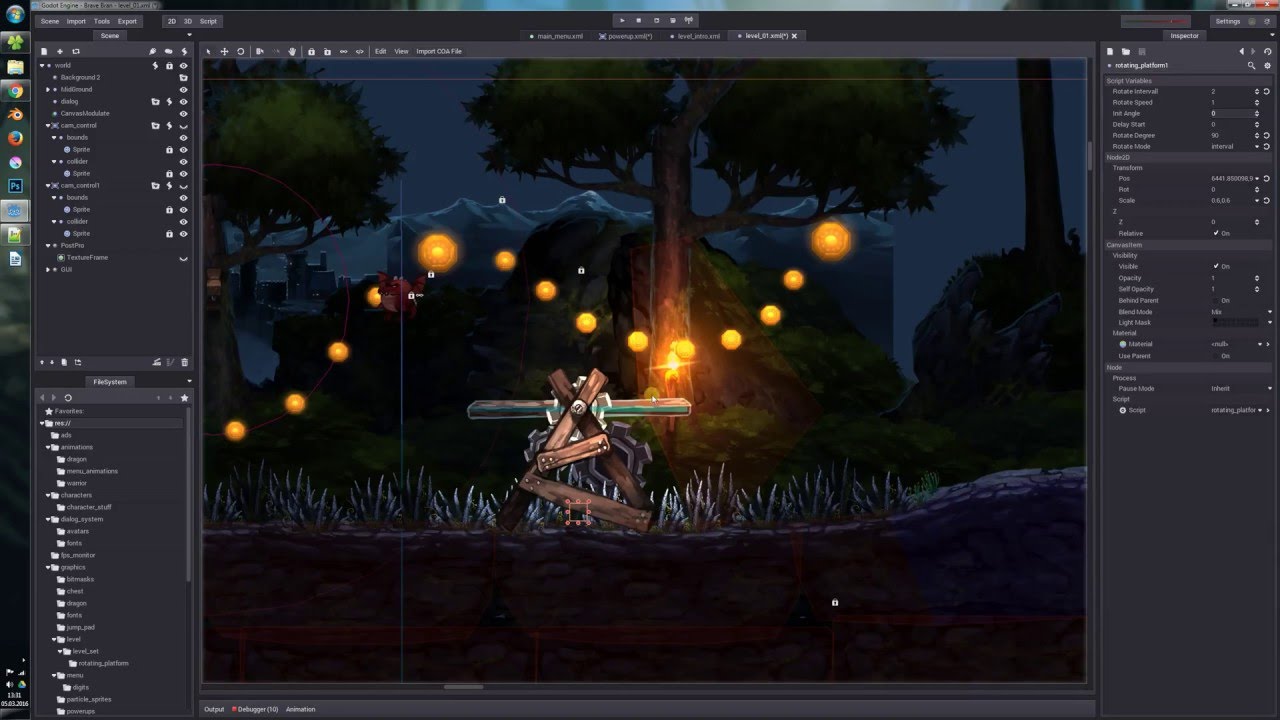Image resolution: width=1280 pixels, height=720 pixels.
Task: Open the Pause Mode dropdown
Action: pos(1241,388)
